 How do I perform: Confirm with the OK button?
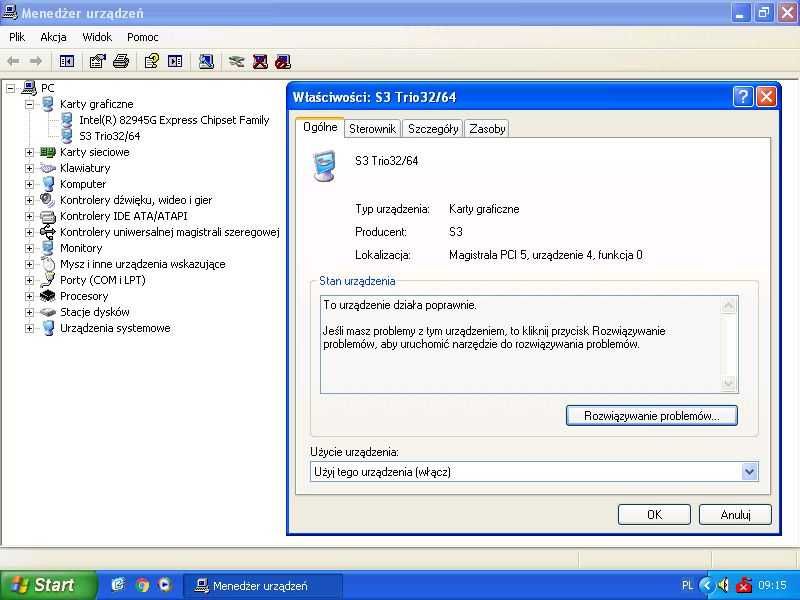click(x=654, y=514)
